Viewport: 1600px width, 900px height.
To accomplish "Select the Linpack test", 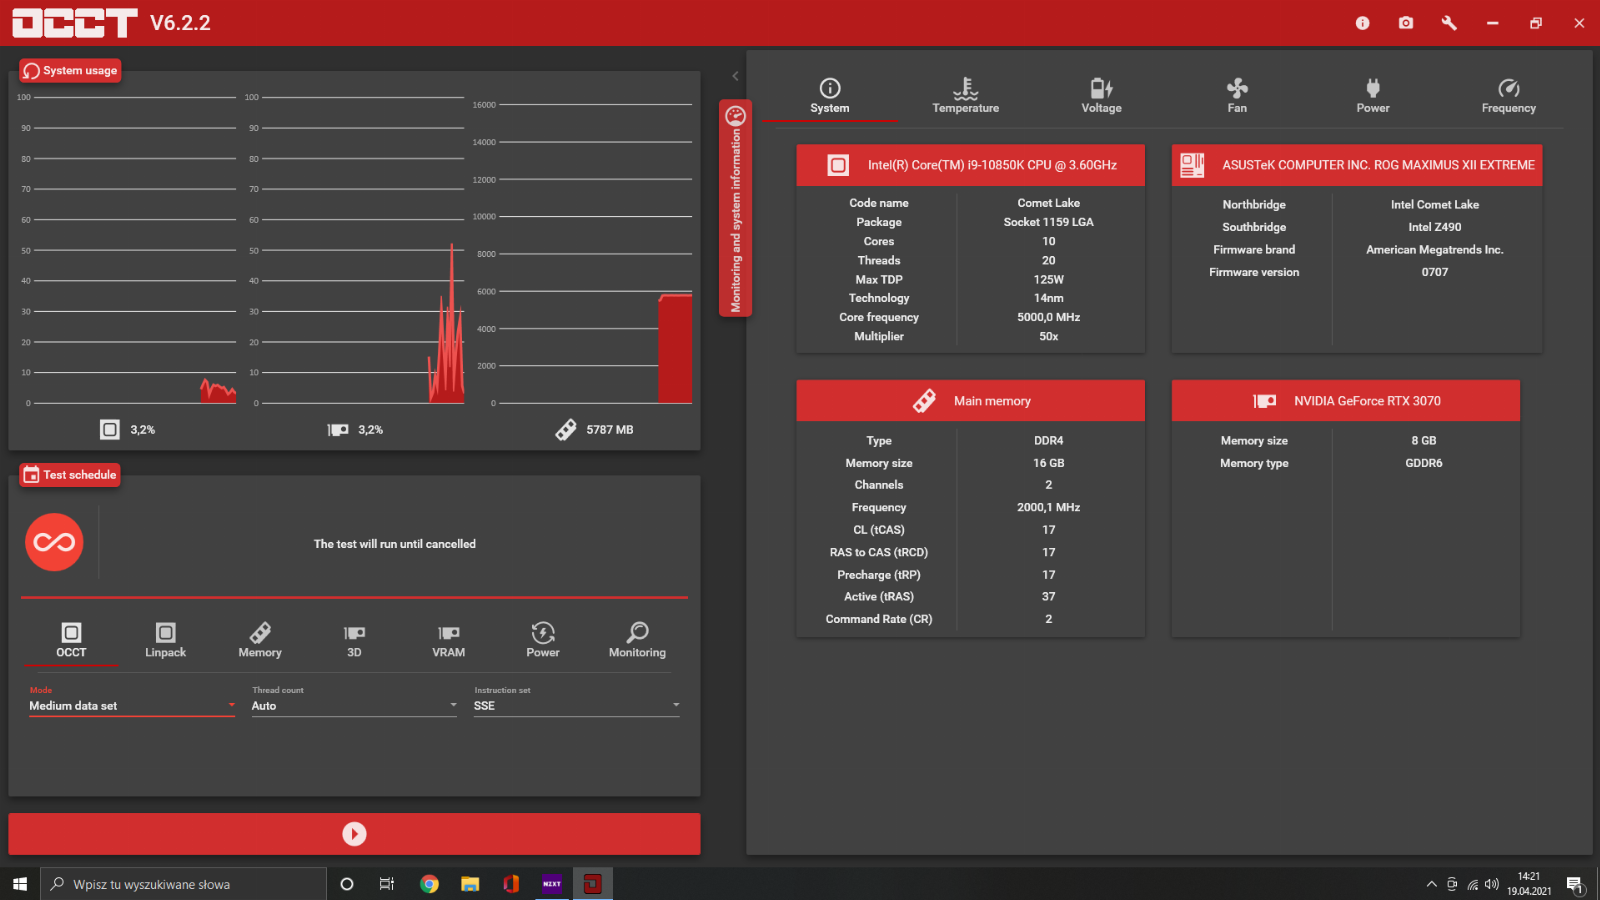I will click(x=166, y=640).
